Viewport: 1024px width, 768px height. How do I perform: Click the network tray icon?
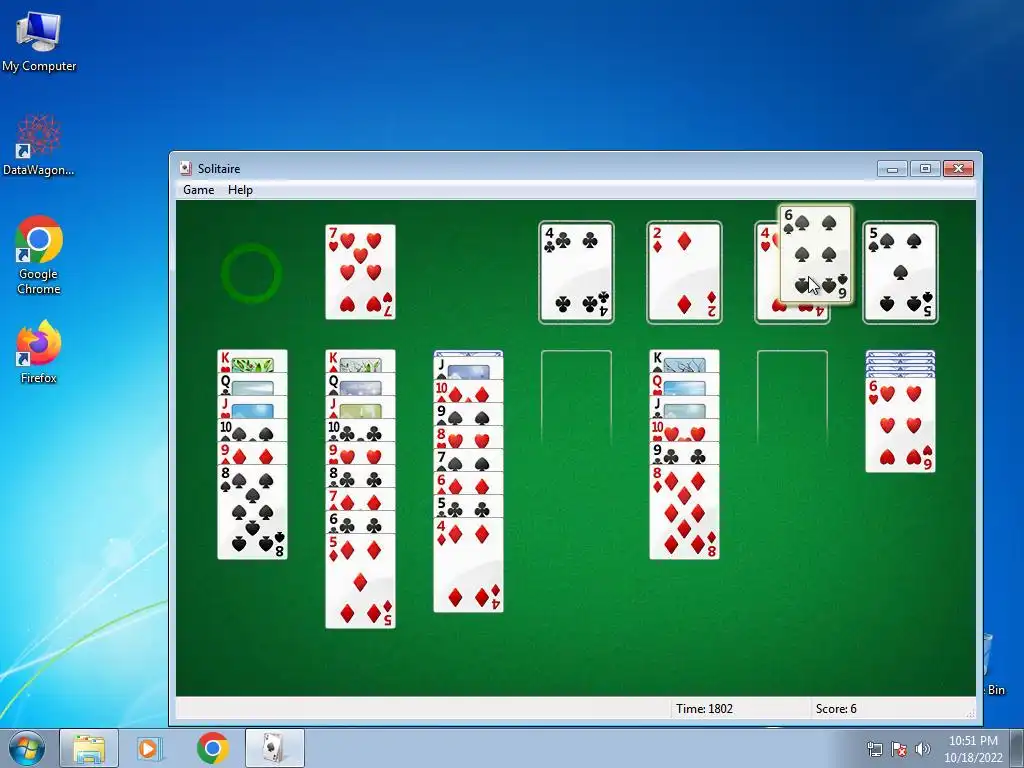874,748
